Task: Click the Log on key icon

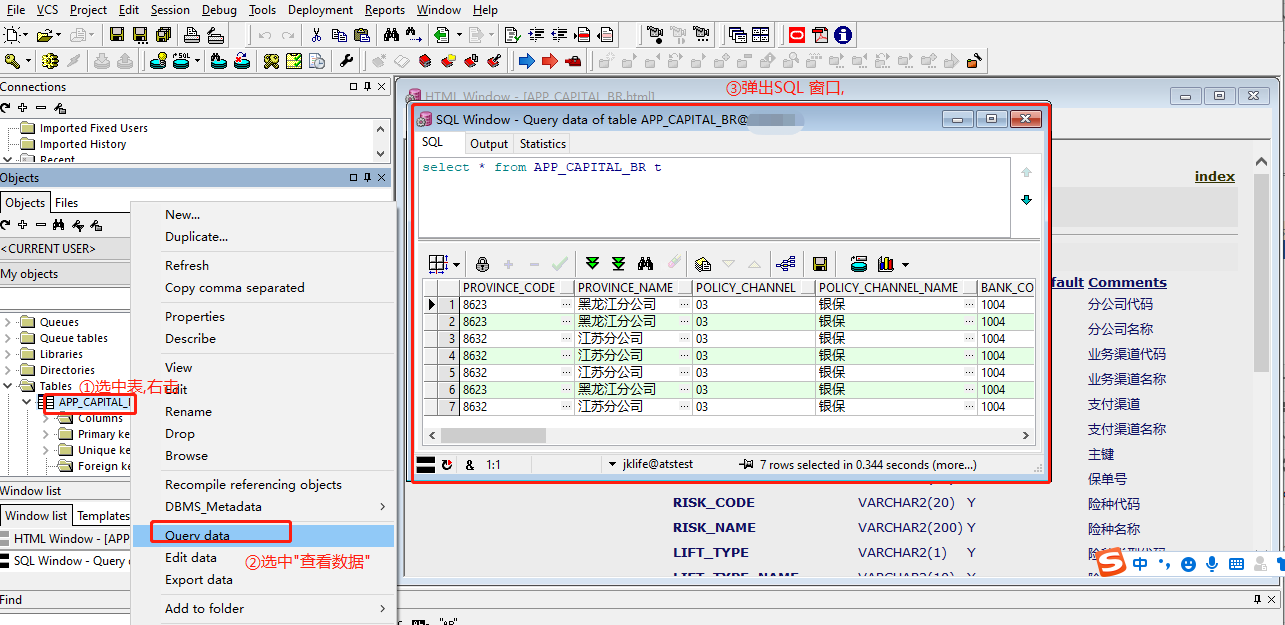Action: [13, 61]
